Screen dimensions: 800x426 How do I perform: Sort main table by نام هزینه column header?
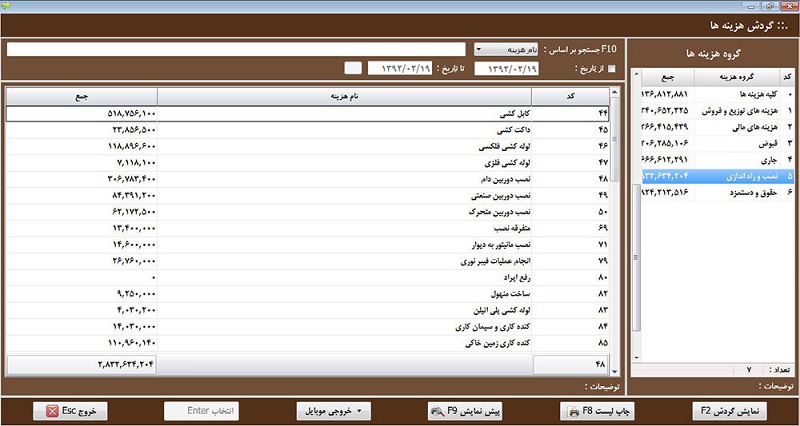click(344, 96)
